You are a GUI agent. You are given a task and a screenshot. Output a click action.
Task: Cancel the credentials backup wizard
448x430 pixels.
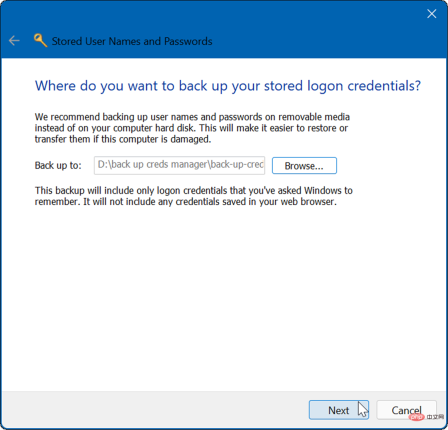(x=406, y=410)
